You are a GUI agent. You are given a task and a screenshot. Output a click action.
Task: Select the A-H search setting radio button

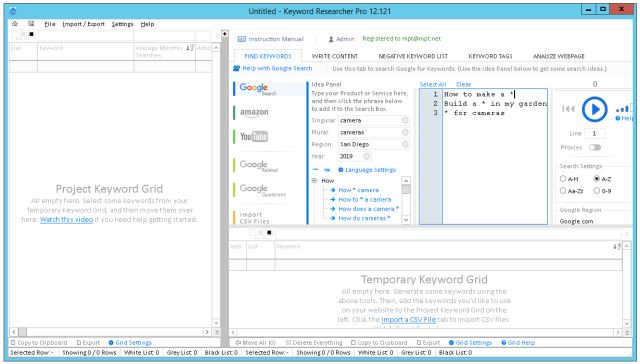click(563, 179)
